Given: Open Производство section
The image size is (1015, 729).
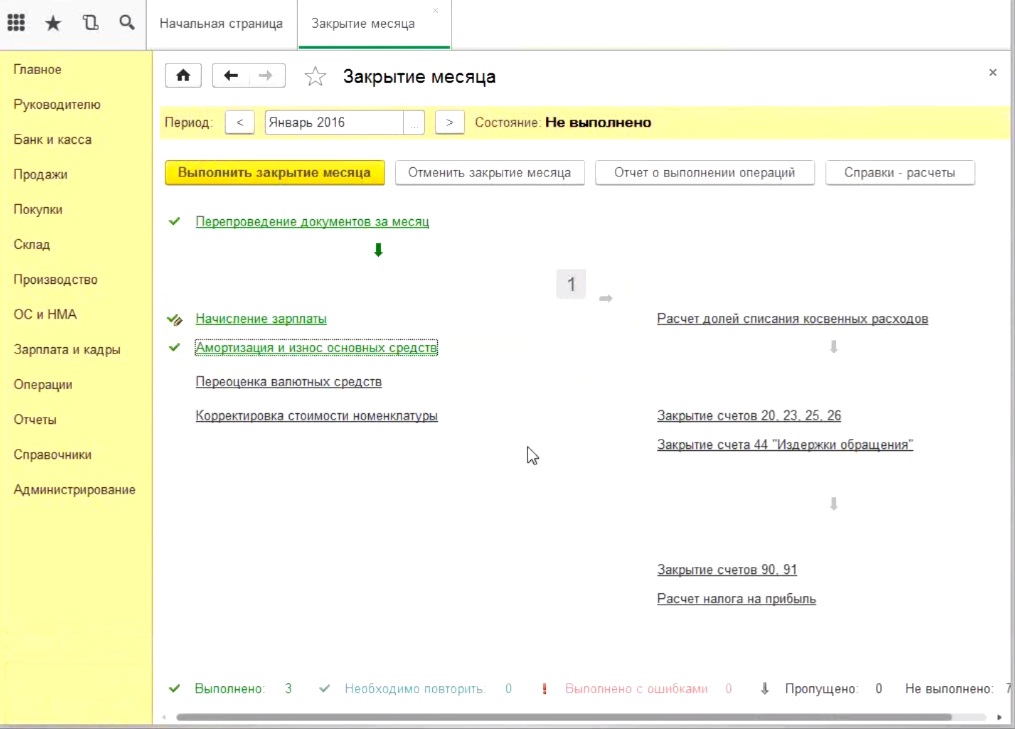Looking at the screenshot, I should tap(56, 280).
